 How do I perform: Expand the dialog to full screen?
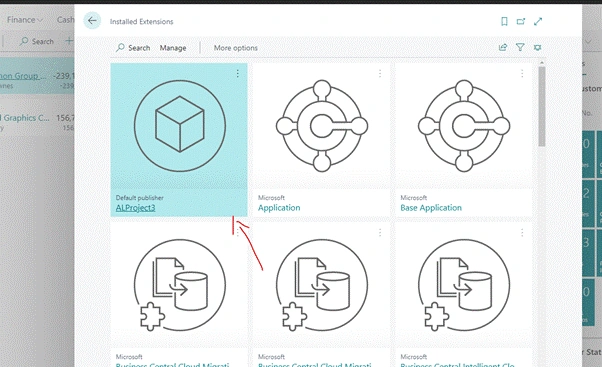538,21
